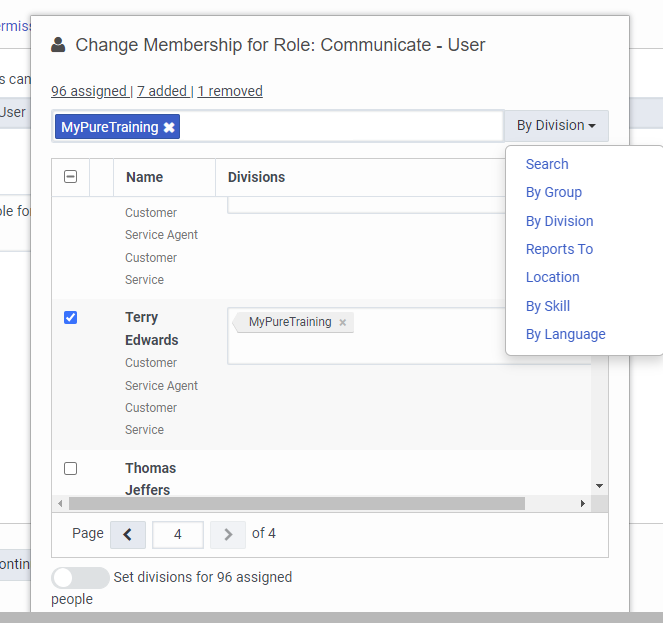Screen dimensions: 663x623
Task: Choose By Group filter option
Action: point(553,192)
